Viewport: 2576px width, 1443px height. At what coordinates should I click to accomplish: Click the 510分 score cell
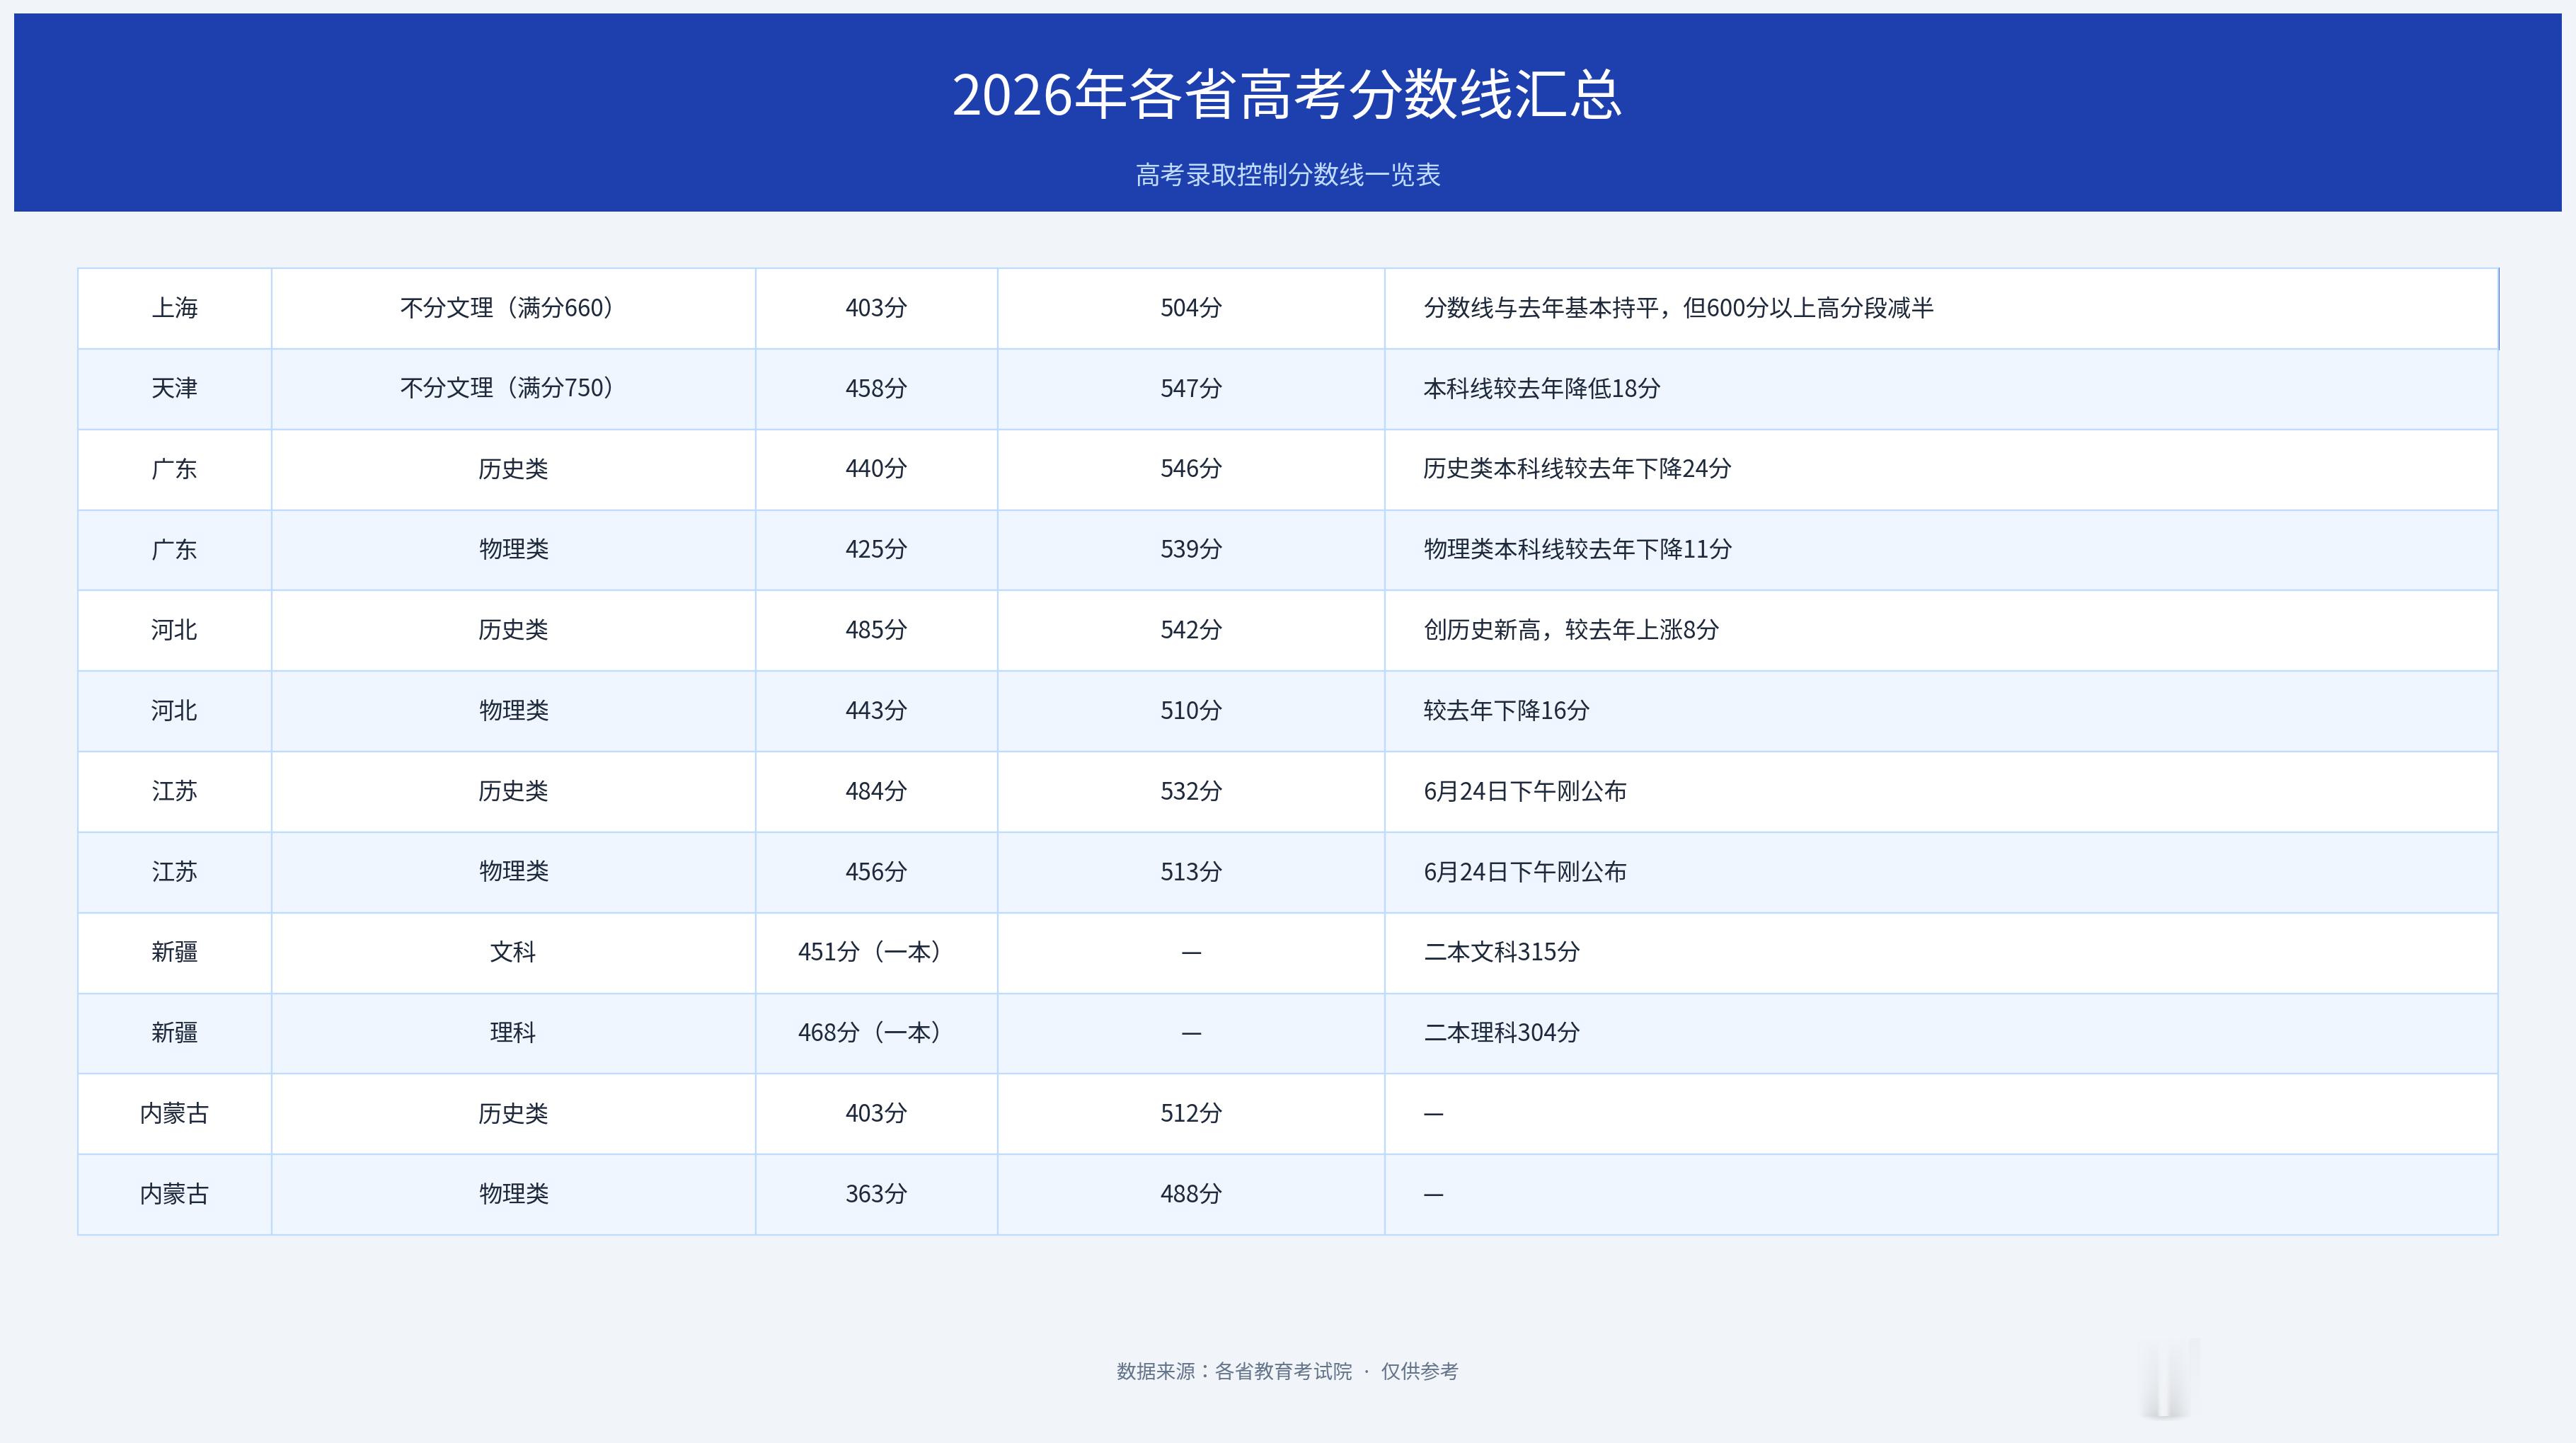(1191, 711)
